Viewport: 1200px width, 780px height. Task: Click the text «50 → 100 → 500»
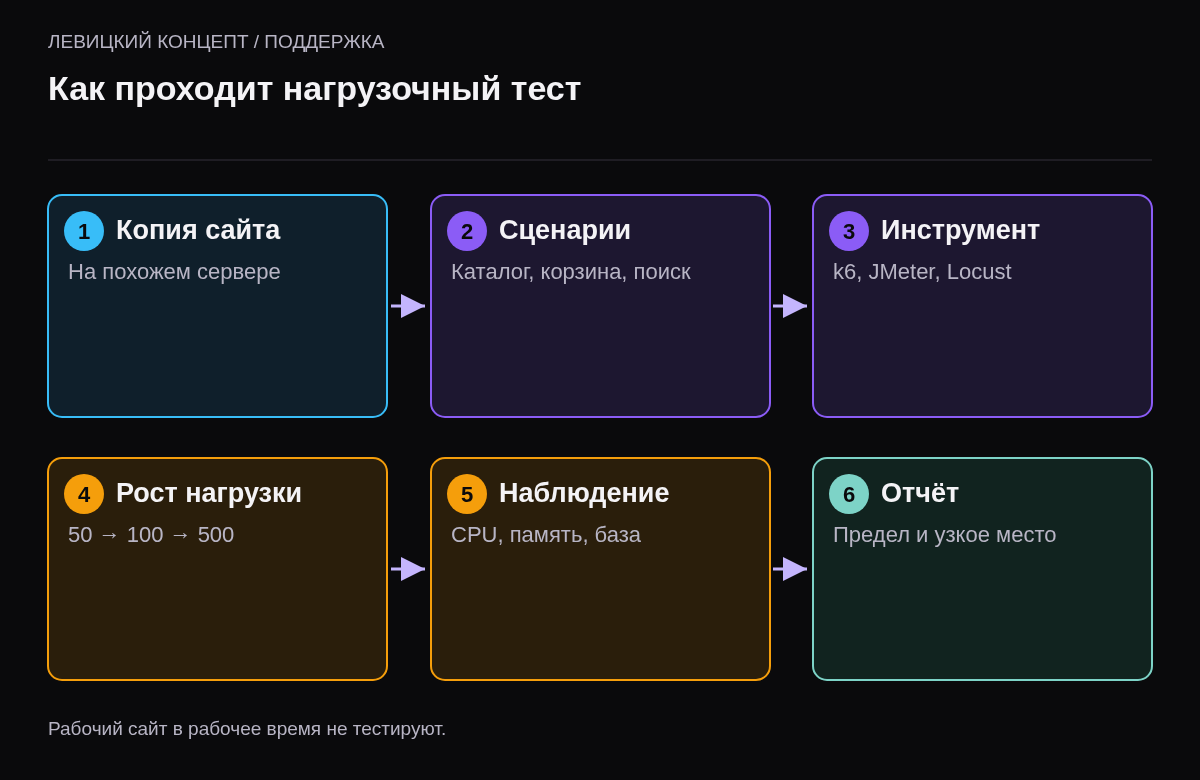coord(151,535)
